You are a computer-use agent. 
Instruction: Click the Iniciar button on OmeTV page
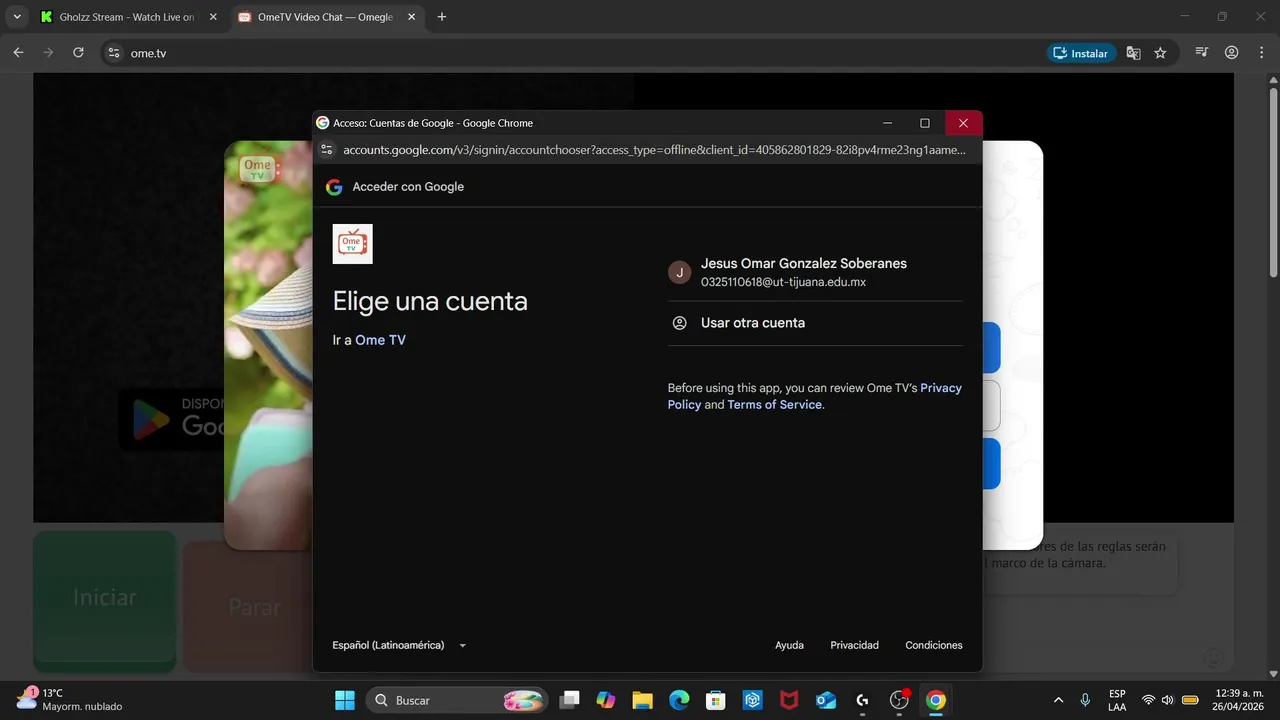click(104, 598)
